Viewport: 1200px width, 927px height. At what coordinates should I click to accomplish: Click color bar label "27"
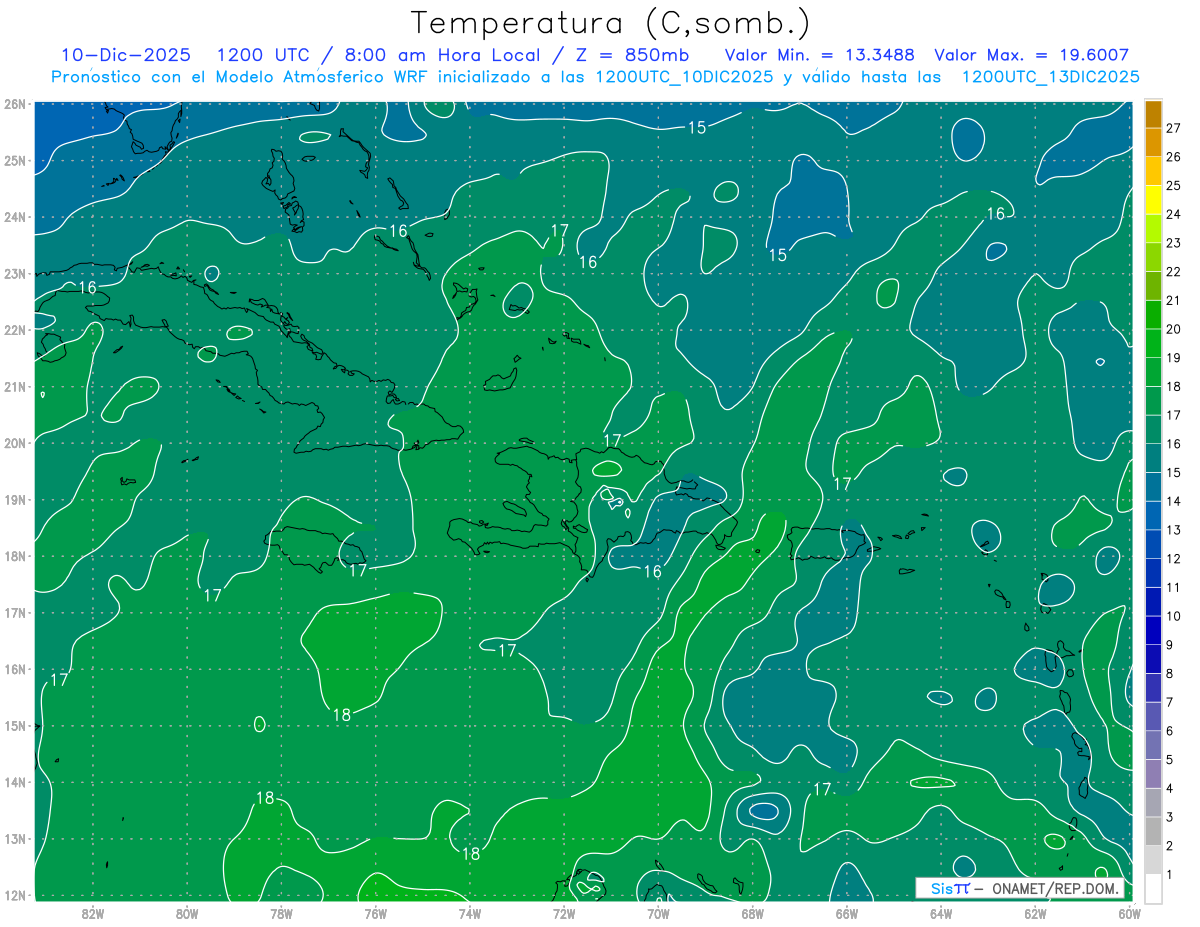1174,127
